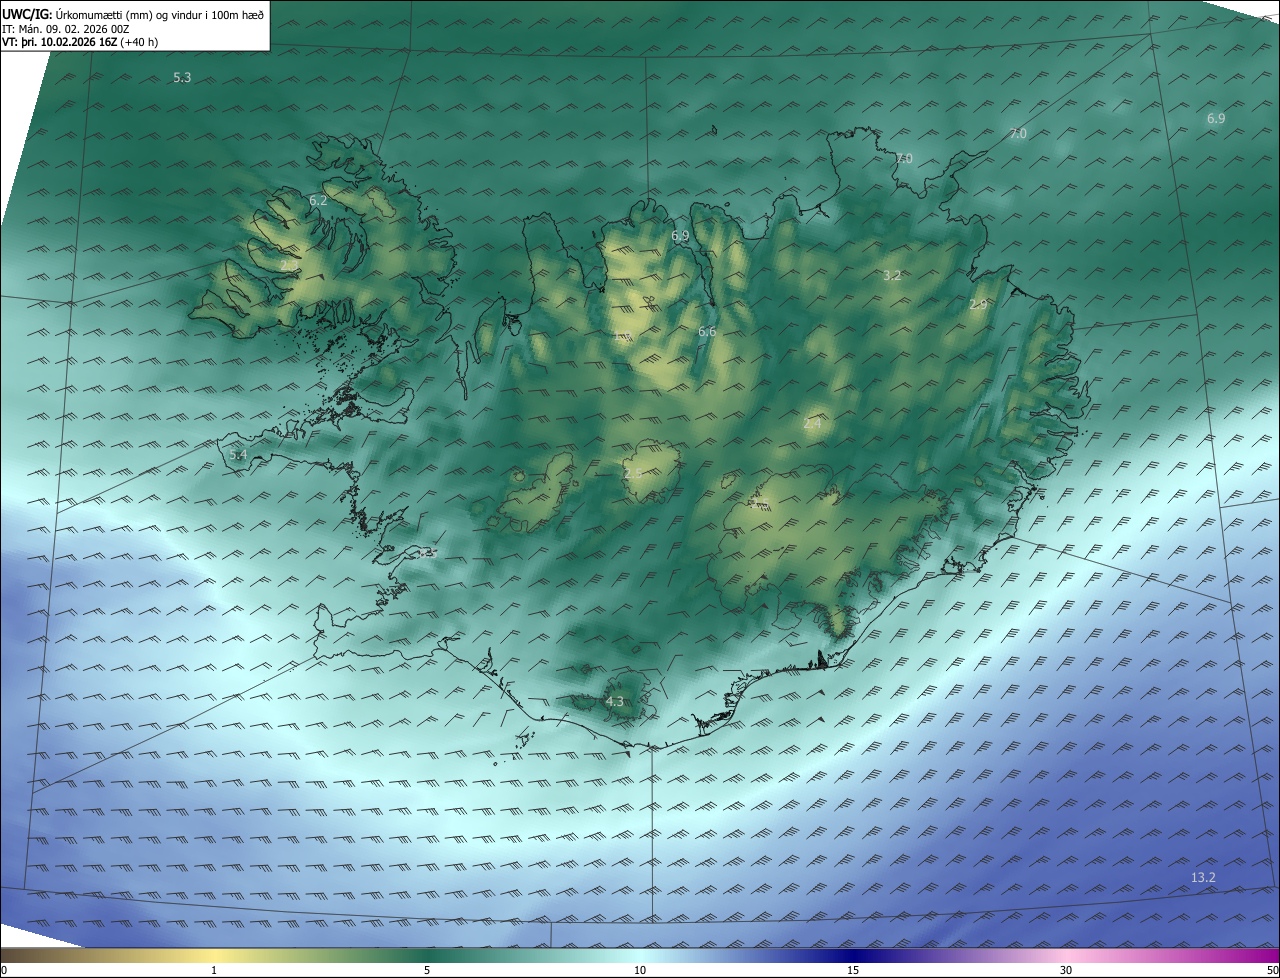This screenshot has height=978, width=1280.
Task: Click the 10 tick on the color scale
Action: coord(640,971)
